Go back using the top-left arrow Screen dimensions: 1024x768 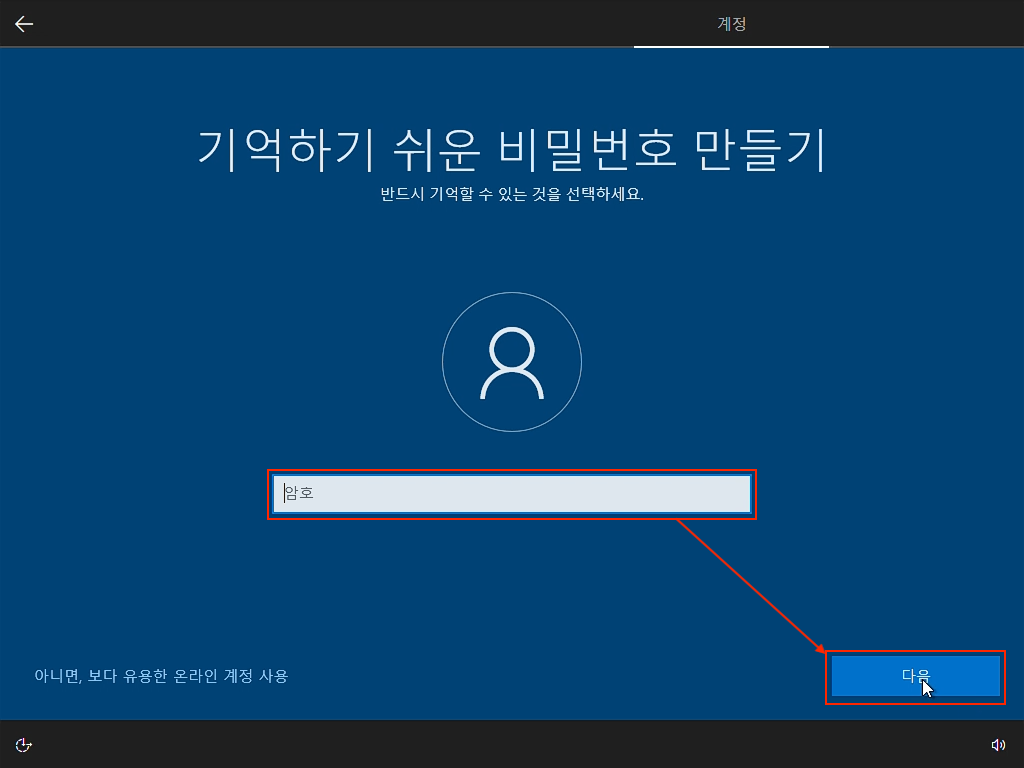pyautogui.click(x=24, y=24)
